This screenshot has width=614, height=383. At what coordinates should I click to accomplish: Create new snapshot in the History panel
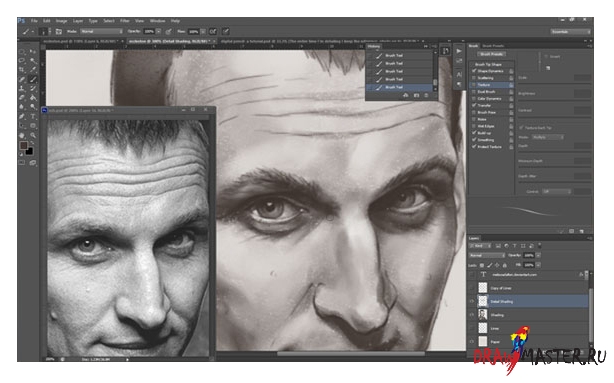click(416, 95)
